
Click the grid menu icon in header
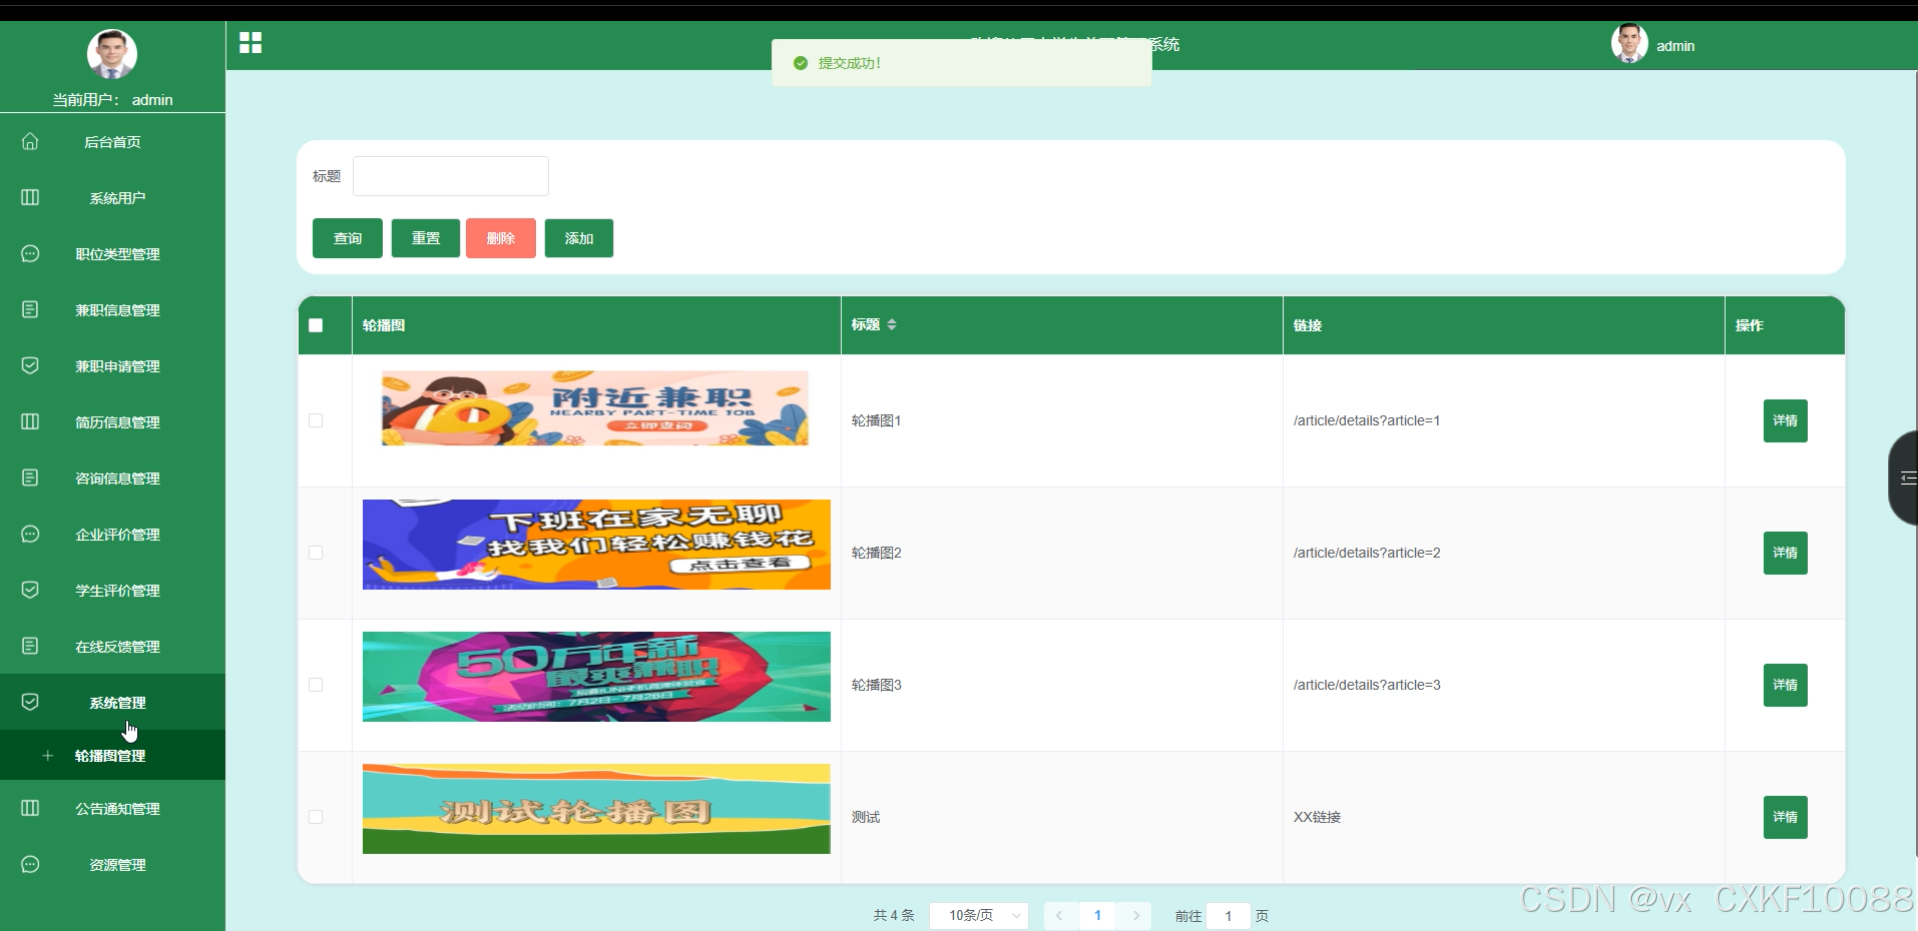250,42
